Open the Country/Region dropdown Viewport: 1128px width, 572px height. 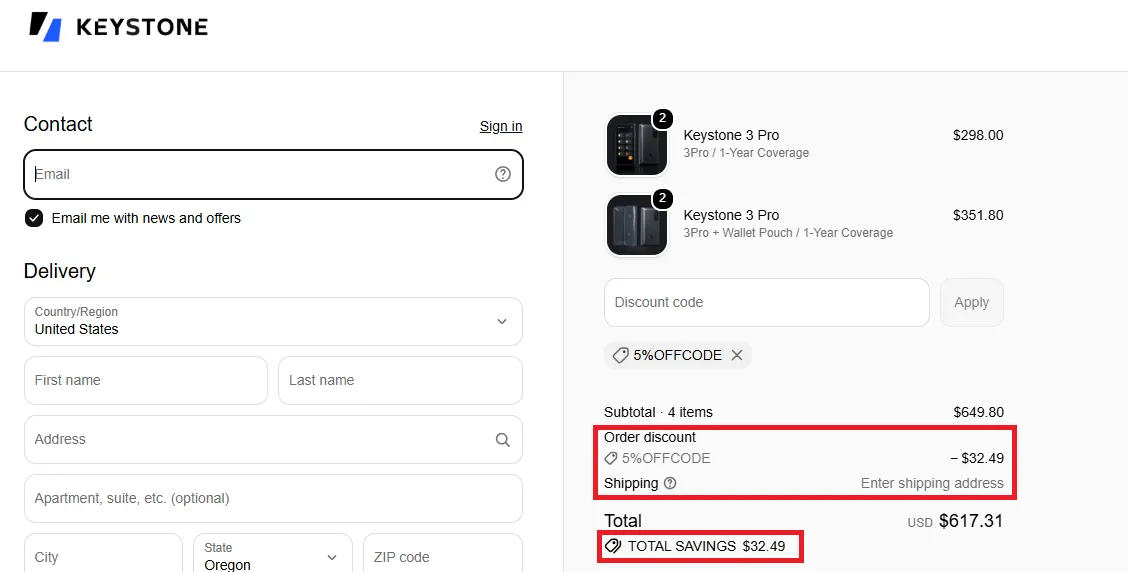click(x=273, y=322)
